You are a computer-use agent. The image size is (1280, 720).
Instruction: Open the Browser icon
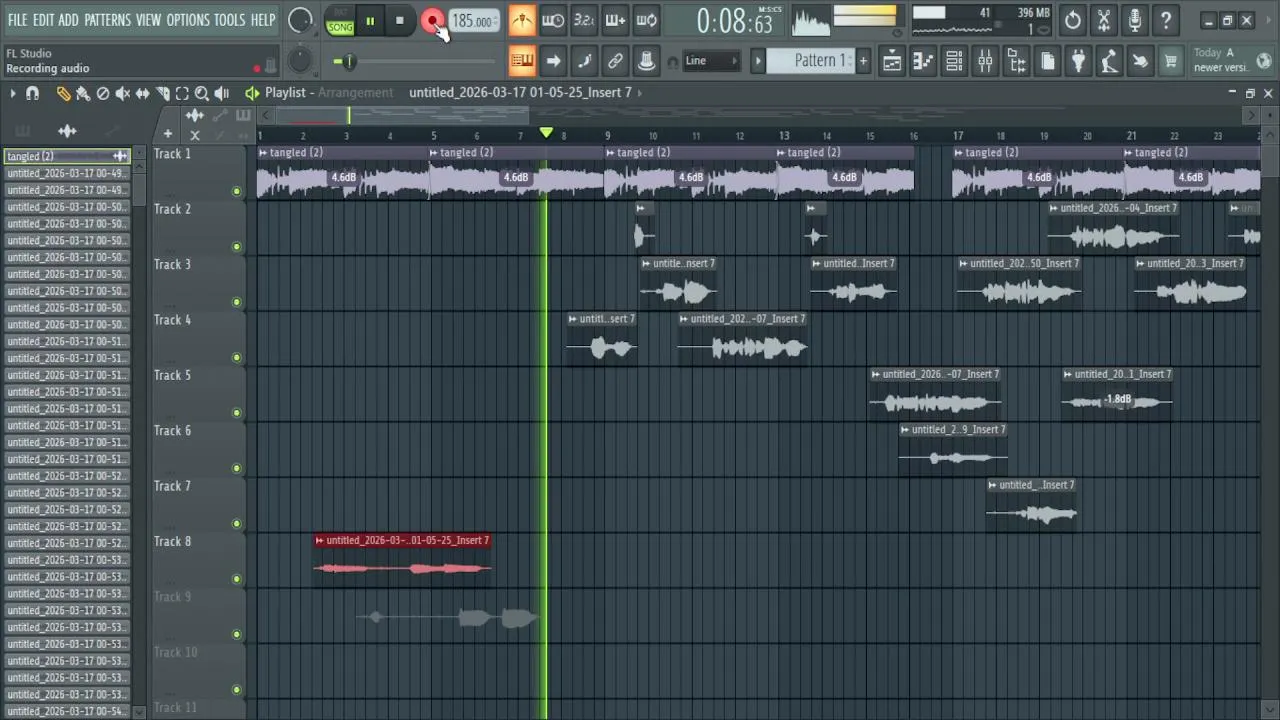coord(1016,61)
